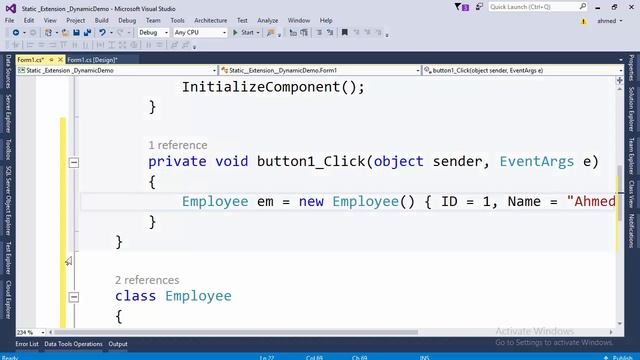
Task: Comment out the selected lines icon
Action: pos(319,32)
